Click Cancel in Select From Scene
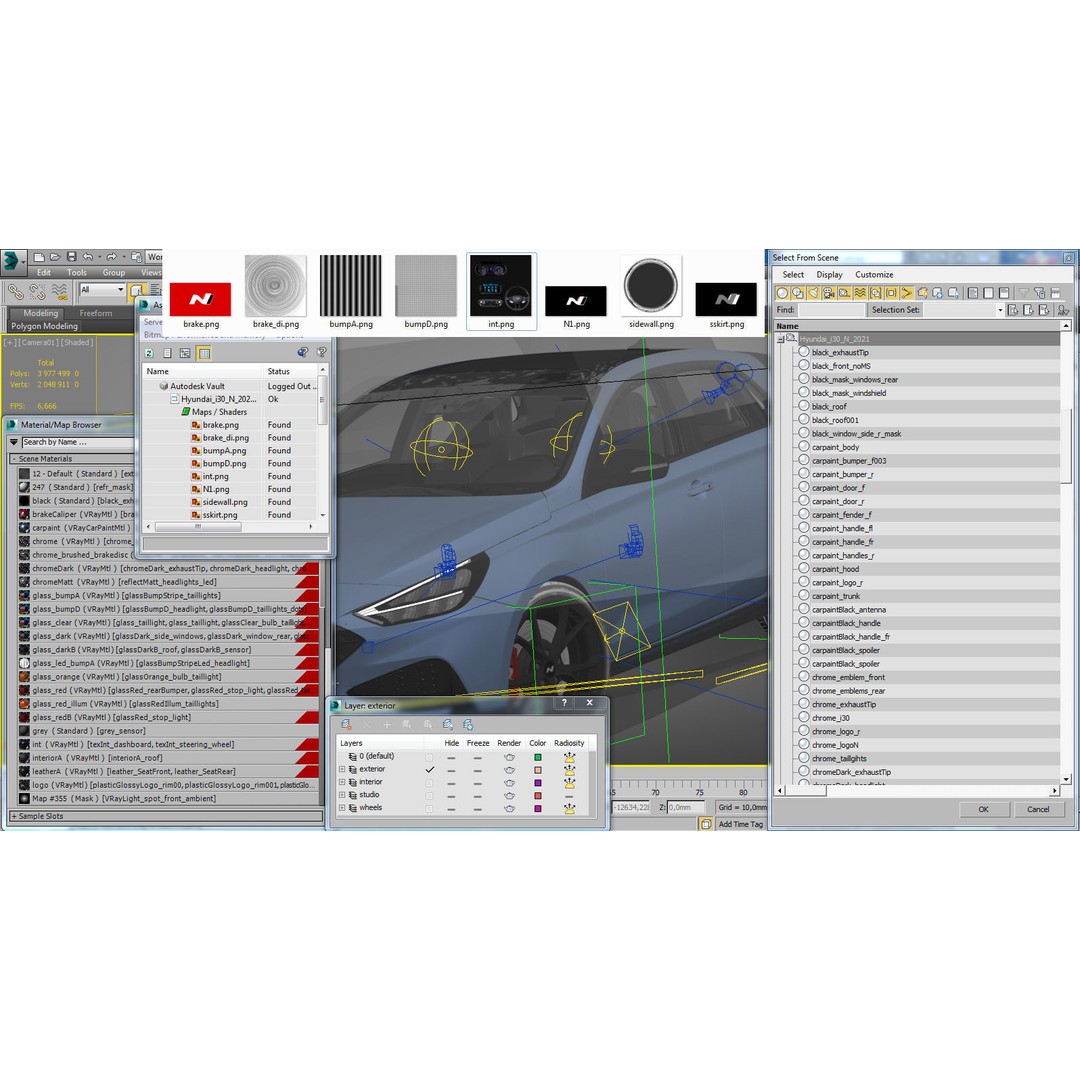This screenshot has width=1080, height=1080. coord(1039,810)
